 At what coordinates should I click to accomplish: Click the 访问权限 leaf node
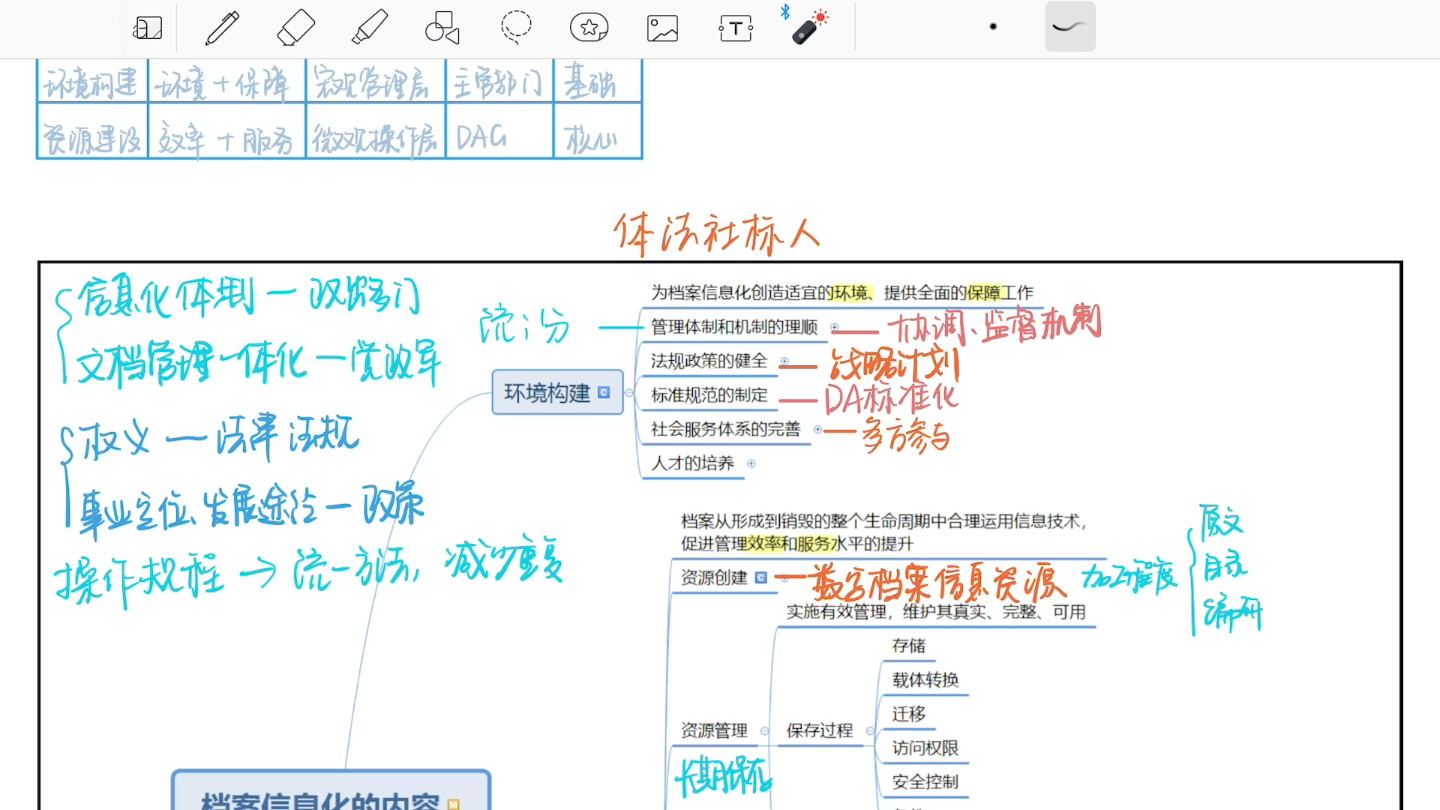click(x=926, y=748)
